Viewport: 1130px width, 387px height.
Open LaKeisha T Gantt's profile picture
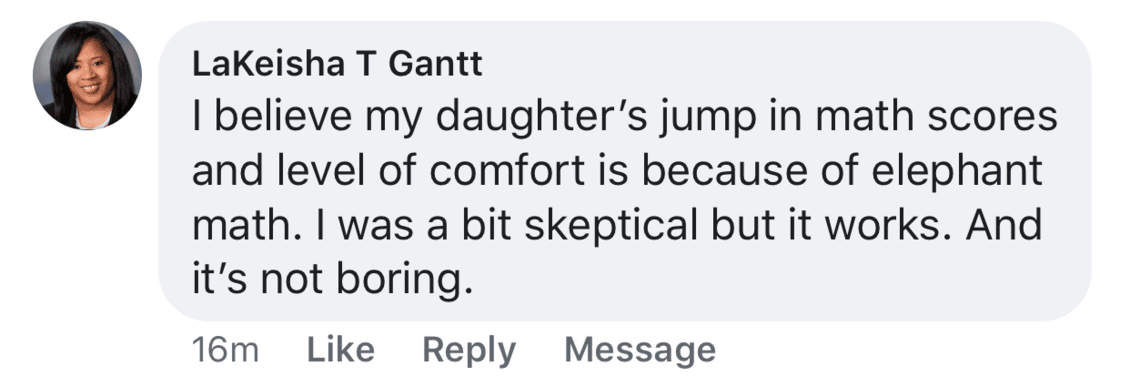click(x=87, y=75)
